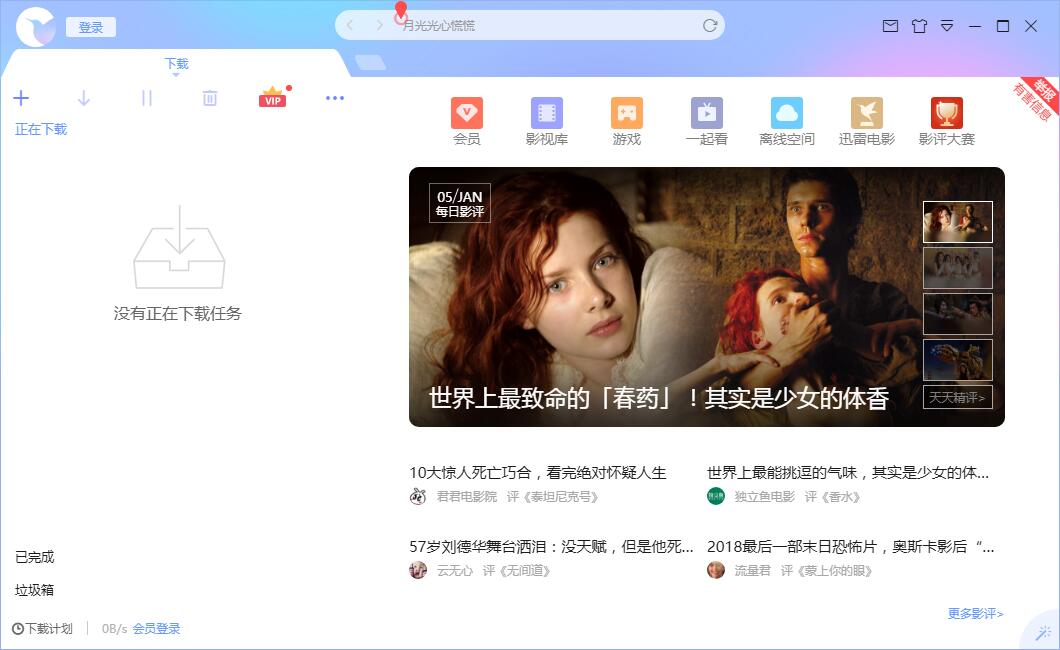Image resolution: width=1060 pixels, height=650 pixels.
Task: Open 更多影评> more reviews link
Action: tap(975, 614)
